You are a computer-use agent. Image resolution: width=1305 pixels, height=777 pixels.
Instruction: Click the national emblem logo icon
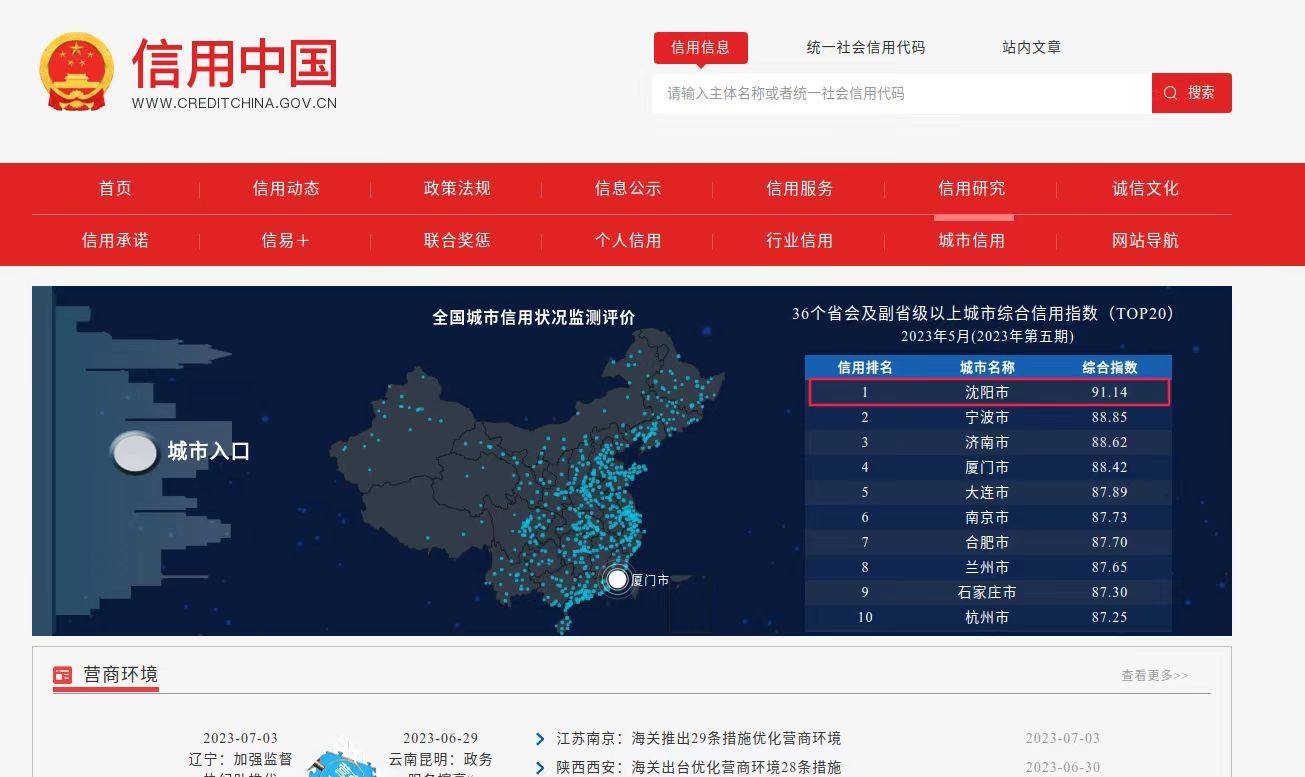pos(77,72)
